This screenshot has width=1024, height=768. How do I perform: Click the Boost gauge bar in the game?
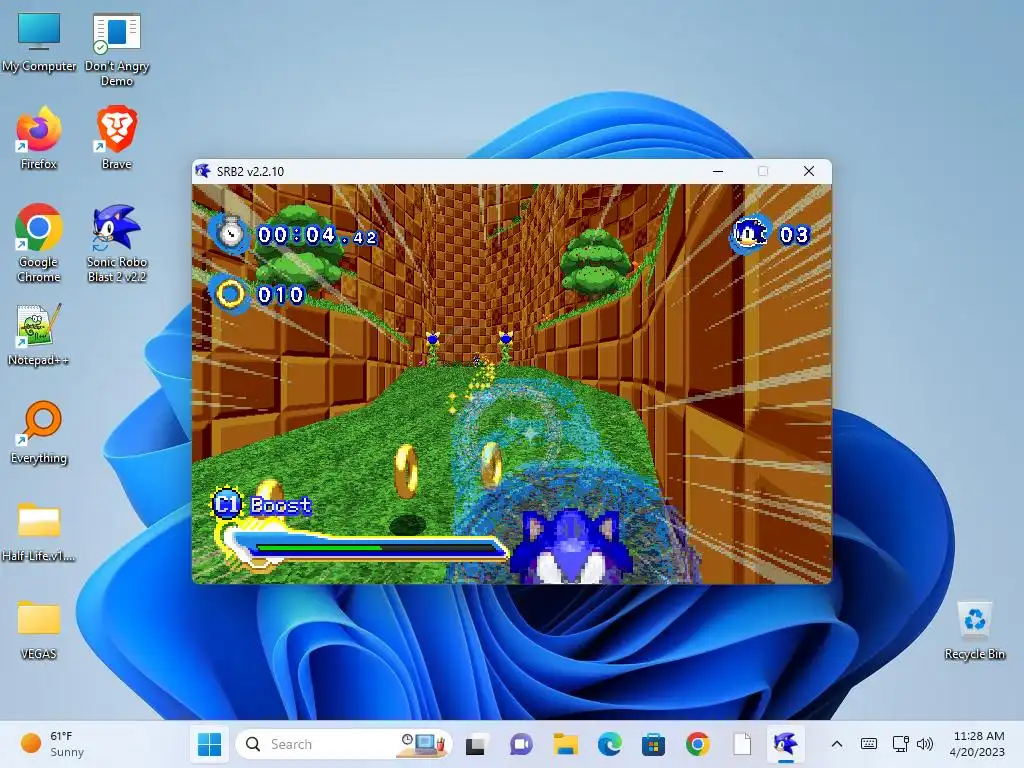363,548
